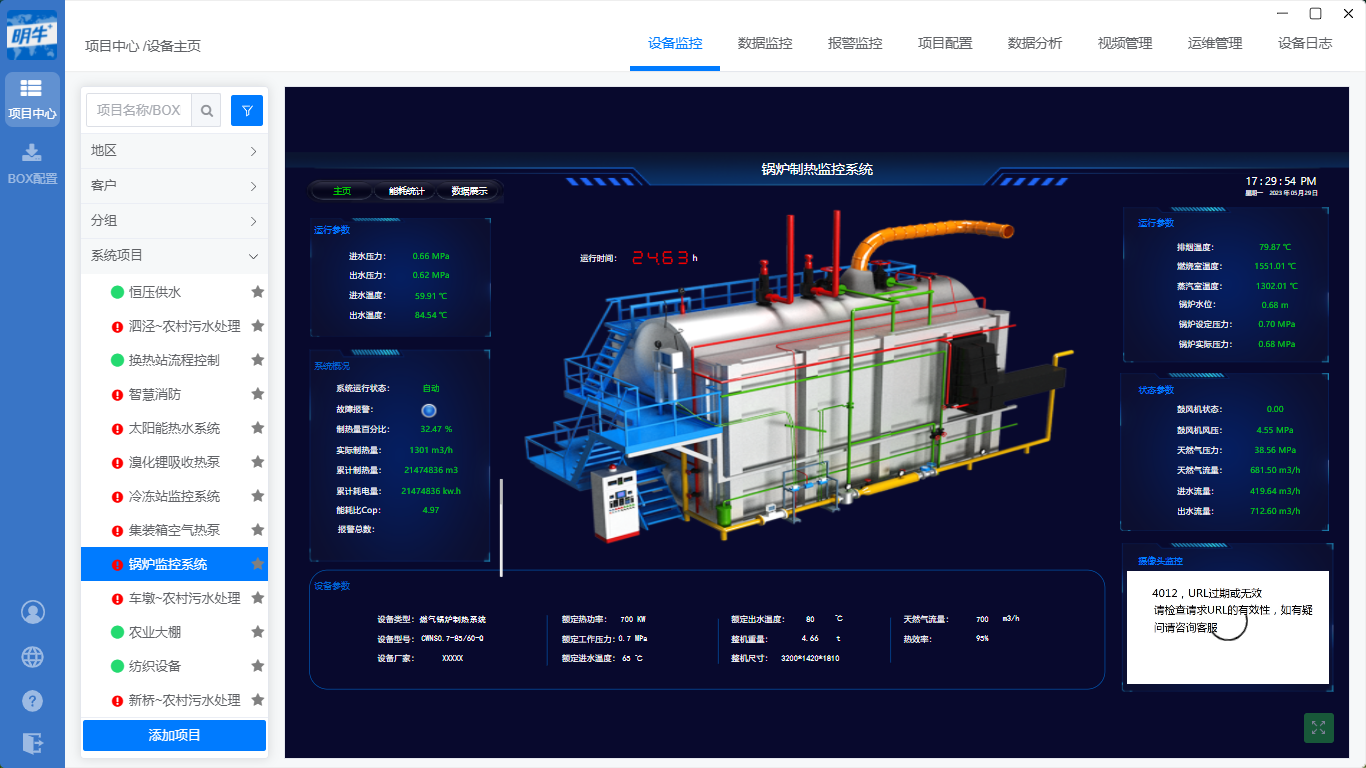Click the user profile icon in sidebar
The height and width of the screenshot is (768, 1366).
click(33, 611)
